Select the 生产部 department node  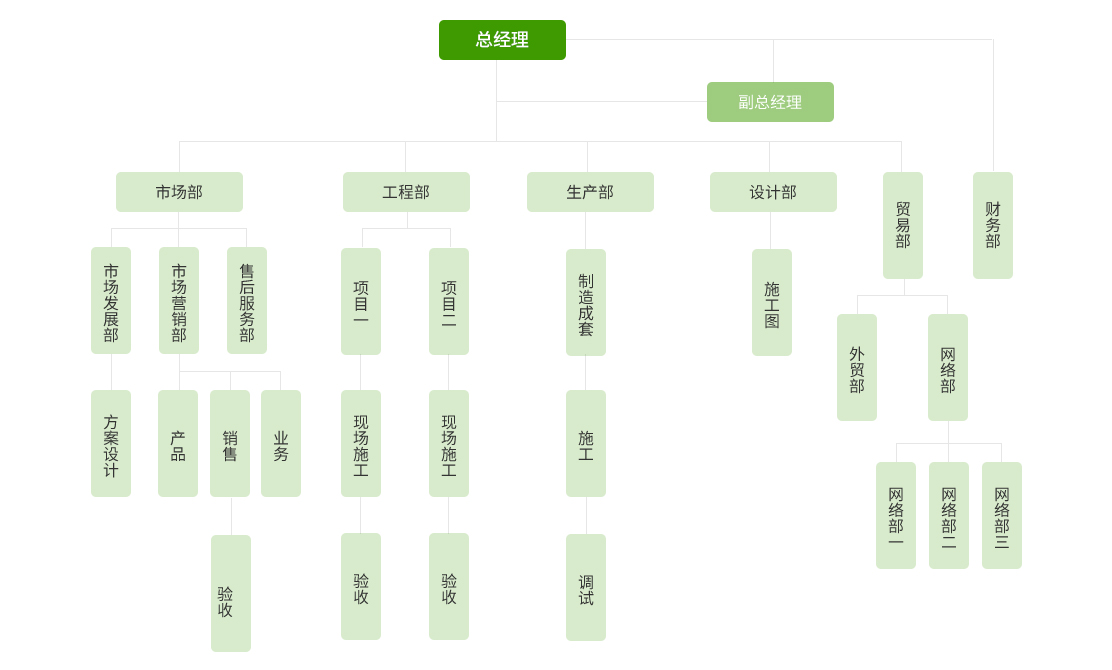[x=590, y=192]
